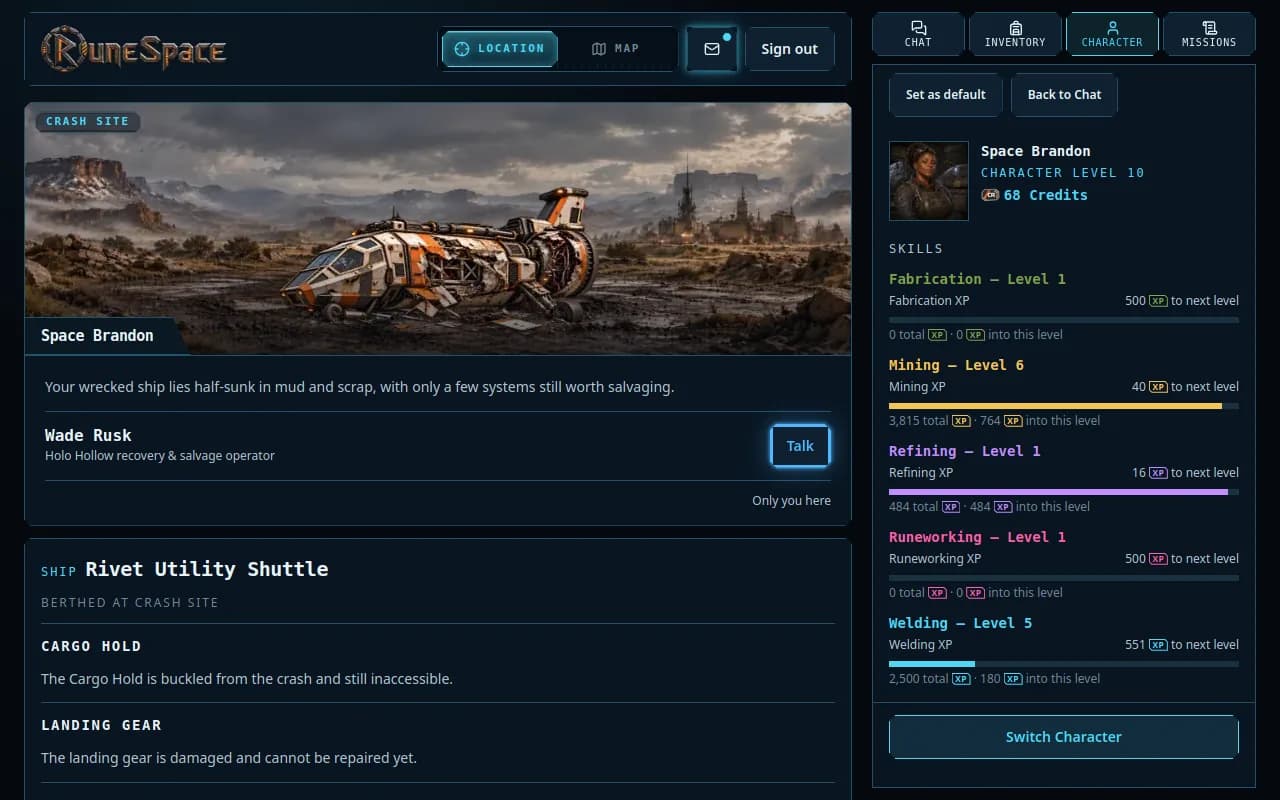Click the Fabrication XP progress bar
The width and height of the screenshot is (1280, 800).
click(x=1064, y=320)
